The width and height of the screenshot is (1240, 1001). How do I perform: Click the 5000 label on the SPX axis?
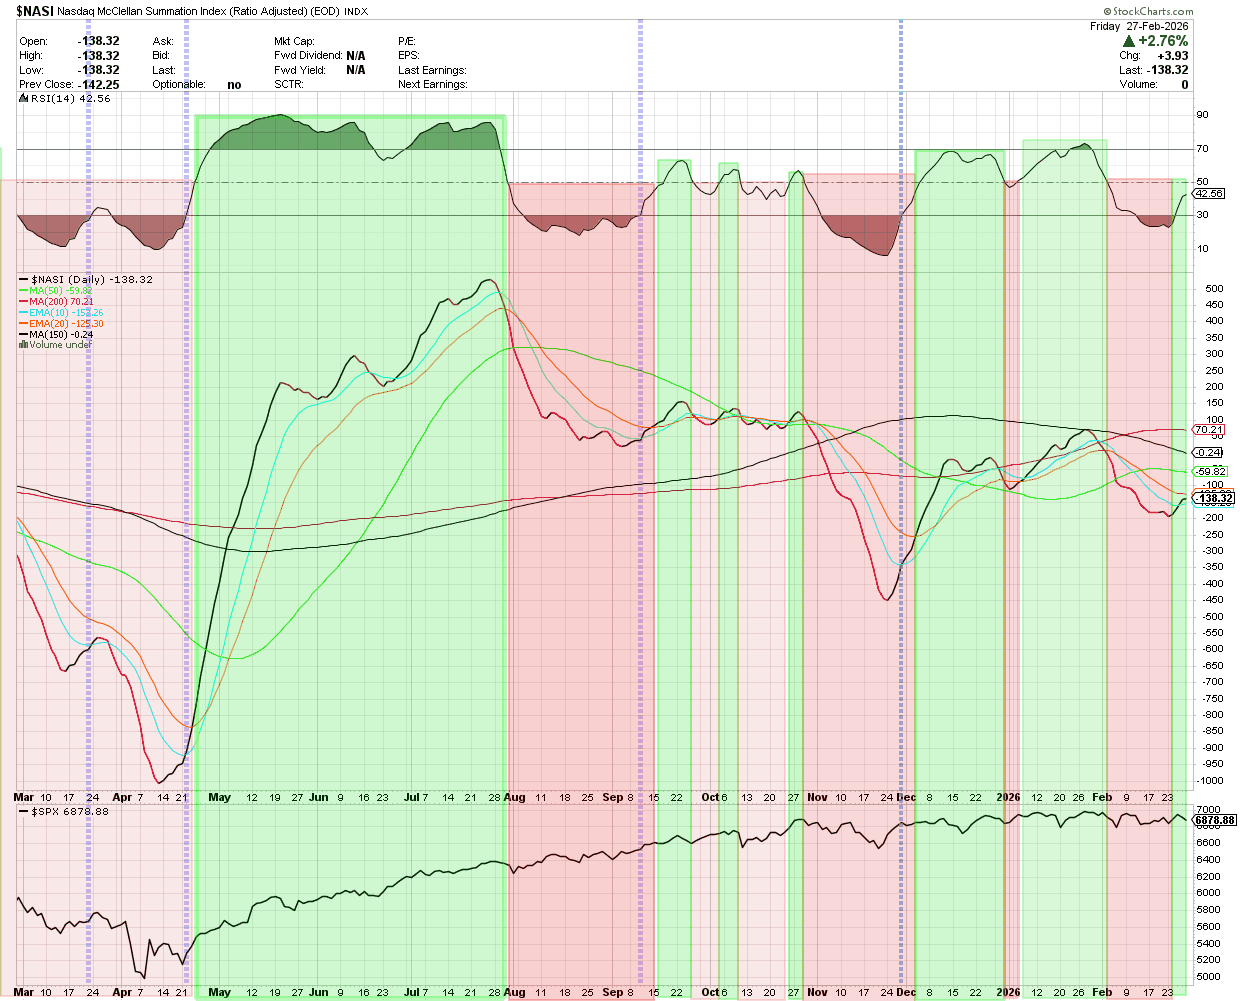pos(1208,977)
